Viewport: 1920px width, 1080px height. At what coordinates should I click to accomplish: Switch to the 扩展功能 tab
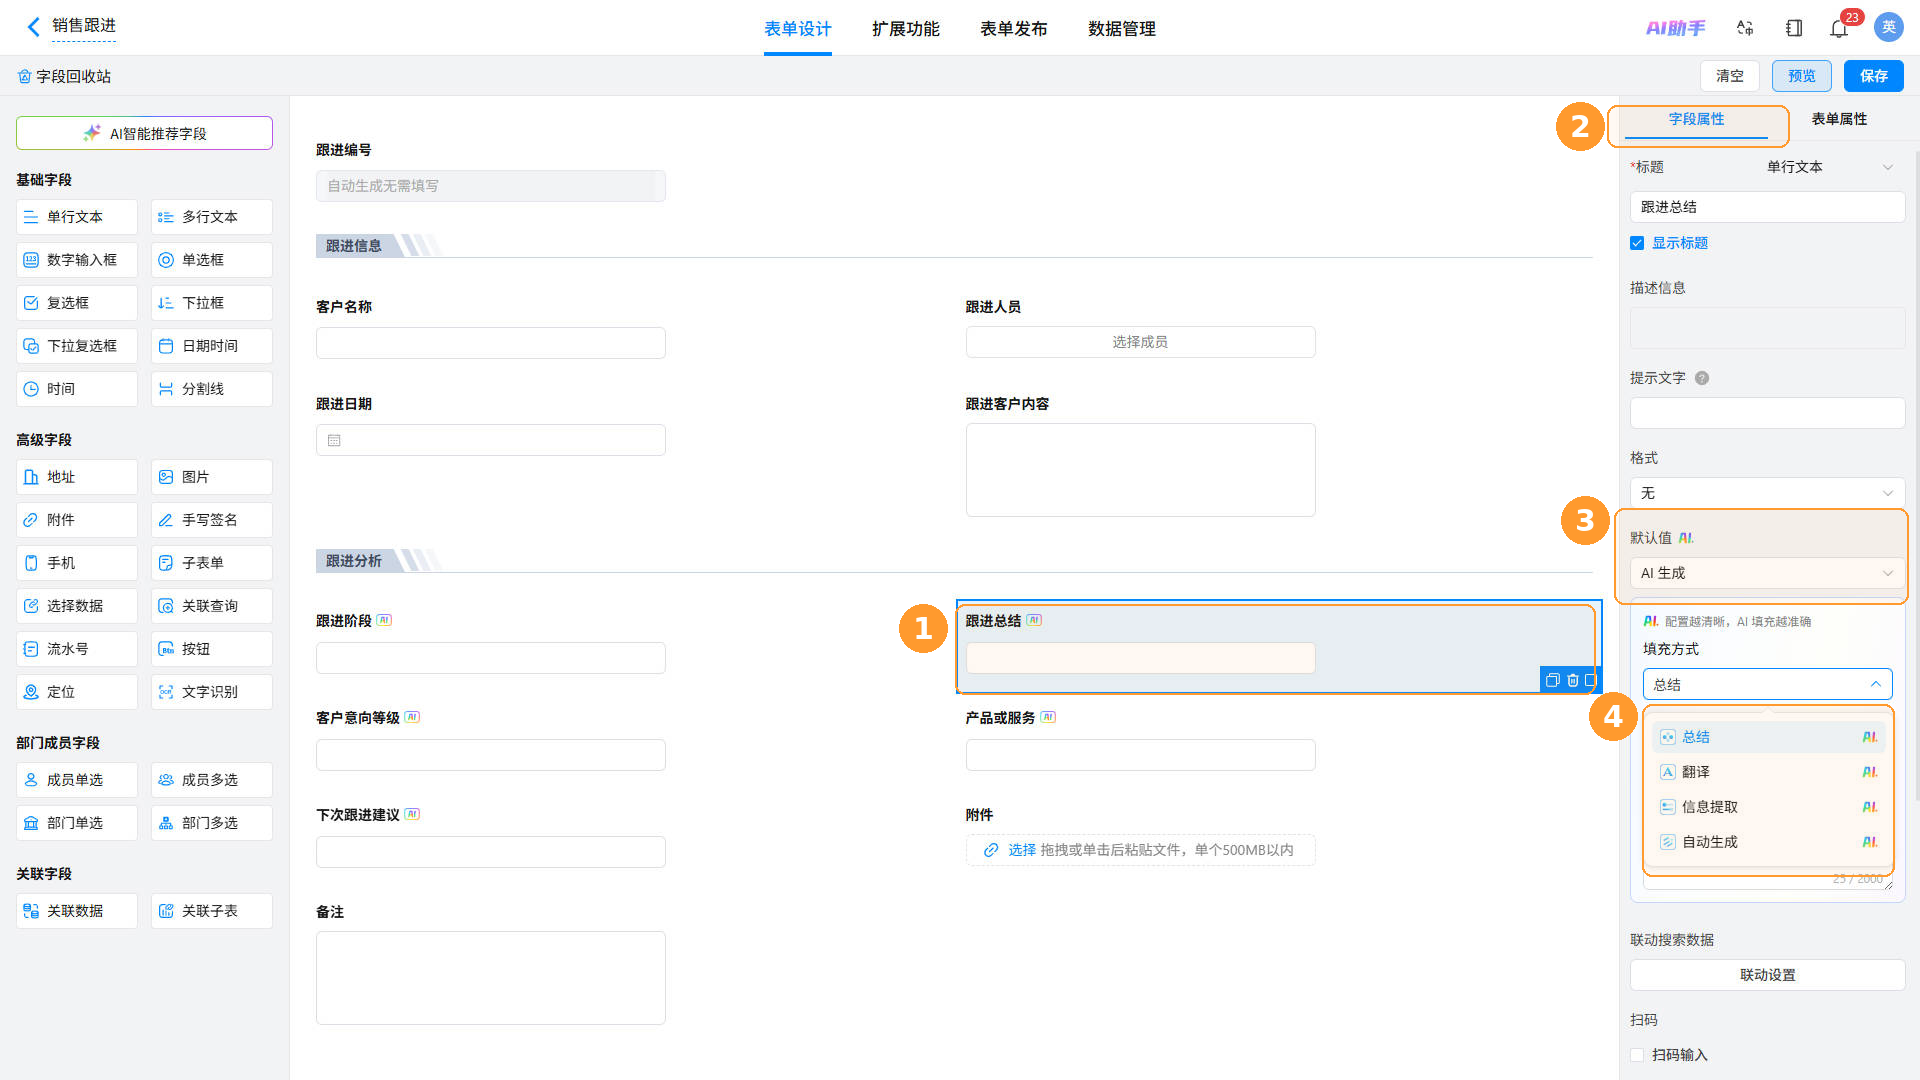point(906,29)
